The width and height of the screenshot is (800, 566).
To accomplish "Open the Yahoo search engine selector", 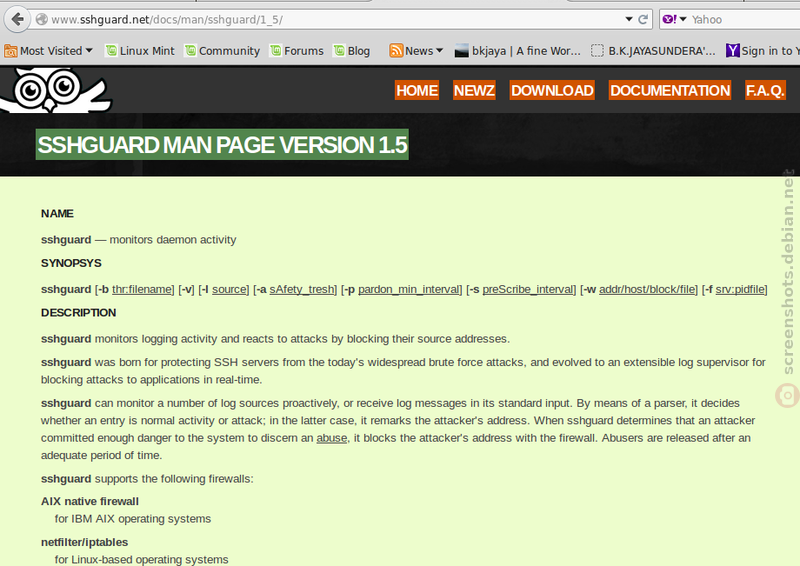I will (674, 19).
